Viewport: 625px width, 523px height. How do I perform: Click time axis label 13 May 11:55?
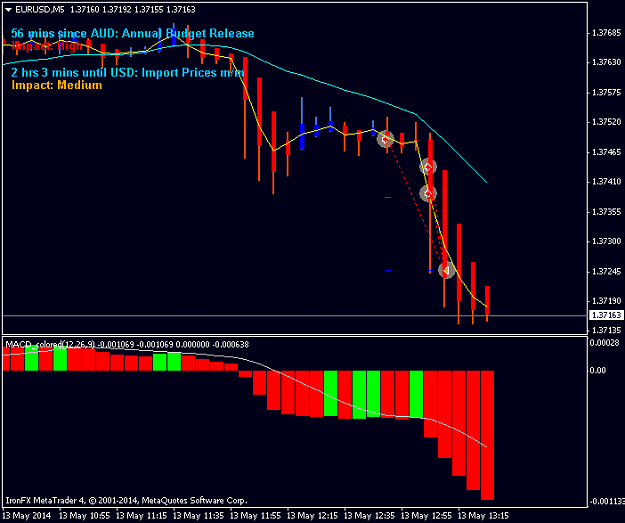pyautogui.click(x=256, y=516)
